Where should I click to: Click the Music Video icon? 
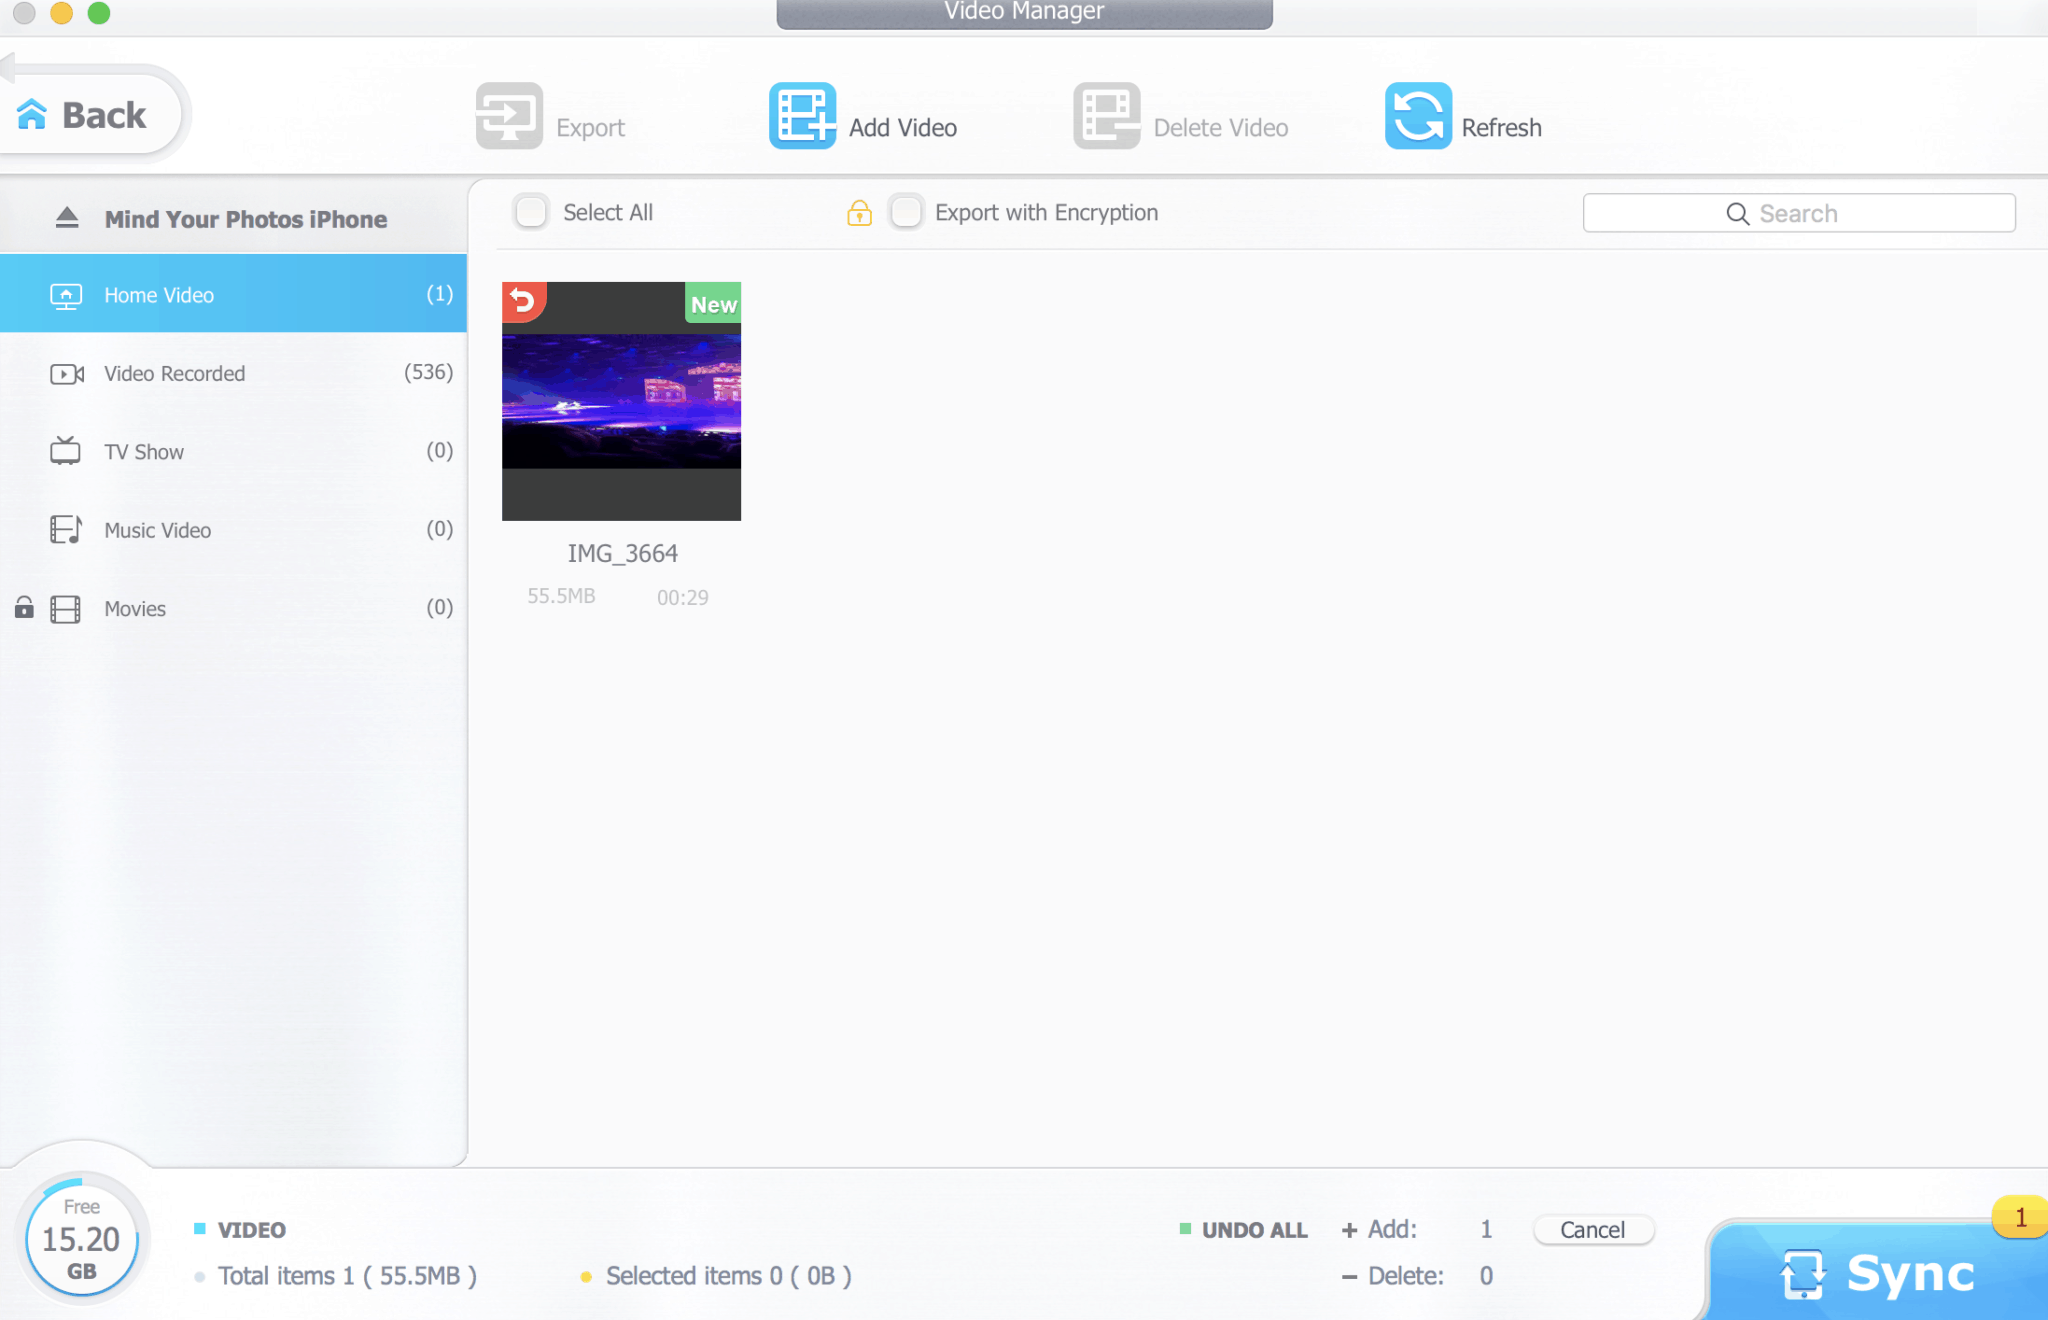[x=65, y=530]
